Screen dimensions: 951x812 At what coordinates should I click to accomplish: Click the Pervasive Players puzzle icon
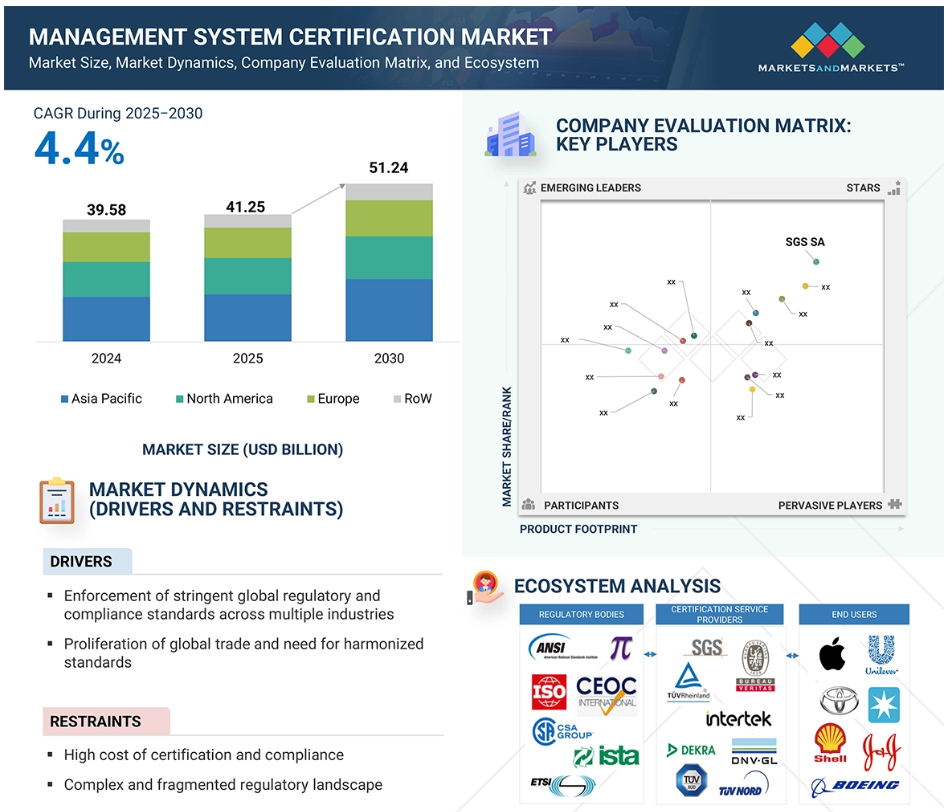click(x=895, y=505)
